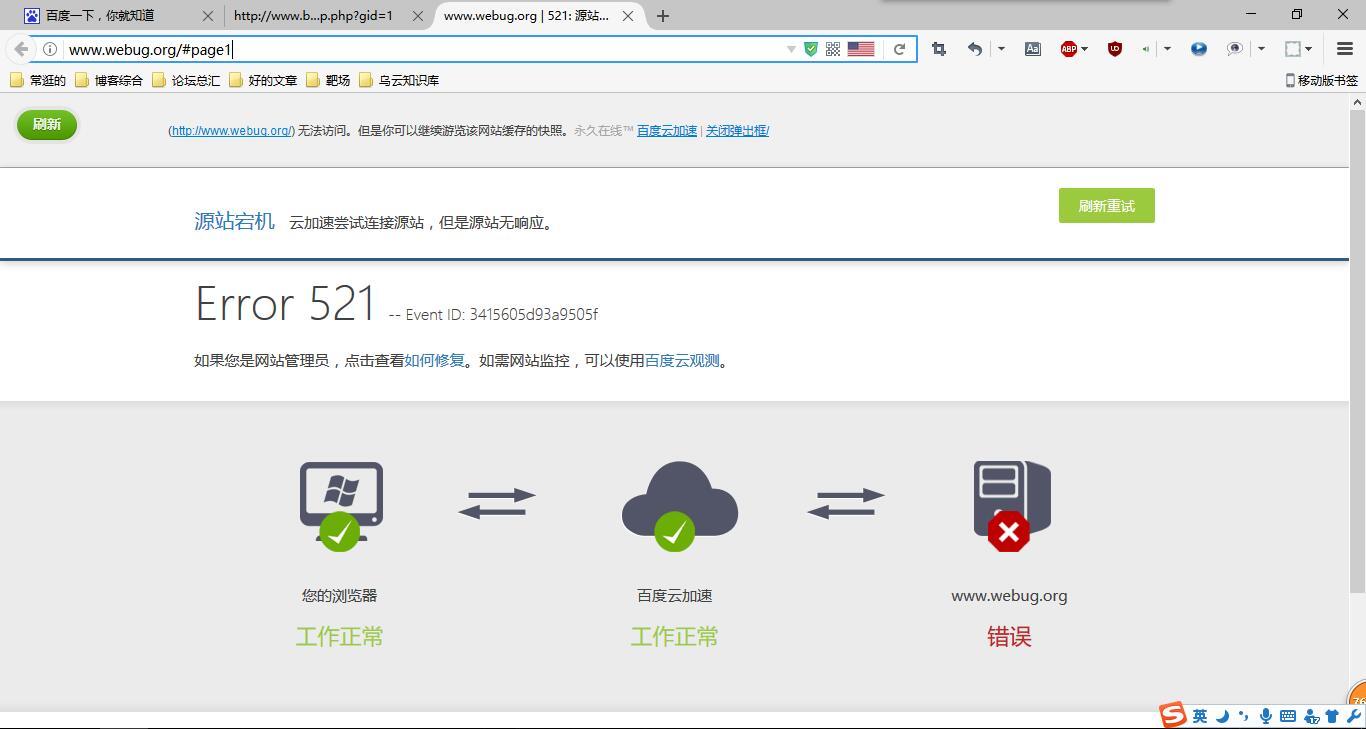Toggle Chinese punctuation in Sogou bar
Image resolution: width=1366 pixels, height=729 pixels.
[1243, 716]
